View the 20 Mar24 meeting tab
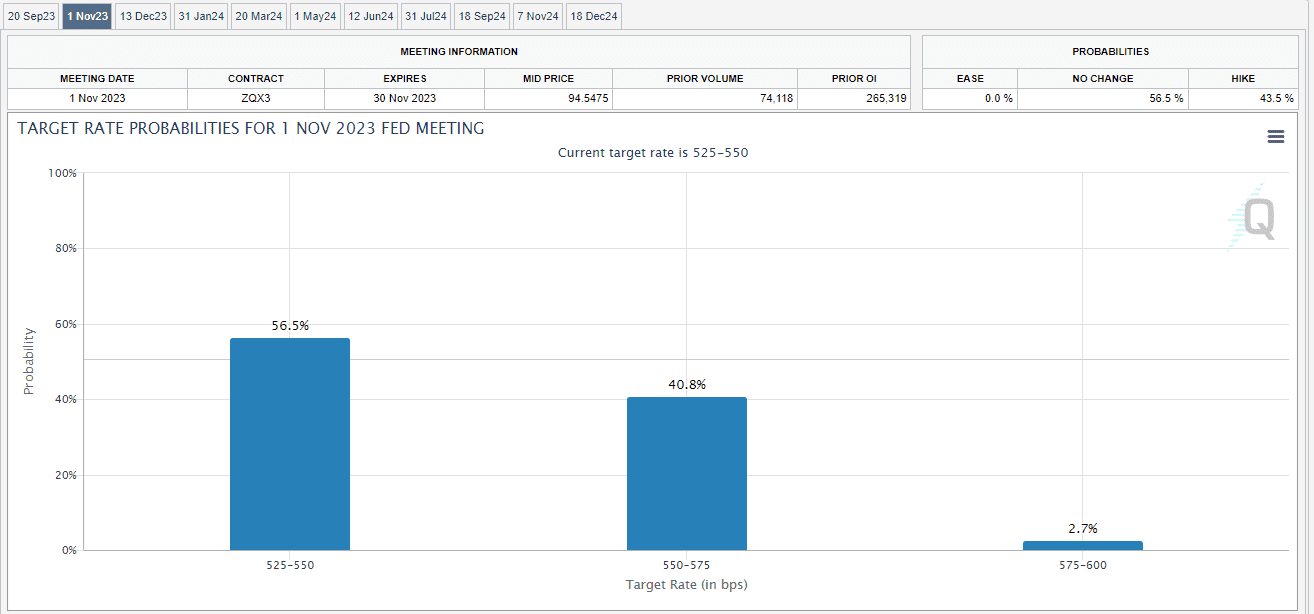Image resolution: width=1314 pixels, height=614 pixels. [x=259, y=16]
